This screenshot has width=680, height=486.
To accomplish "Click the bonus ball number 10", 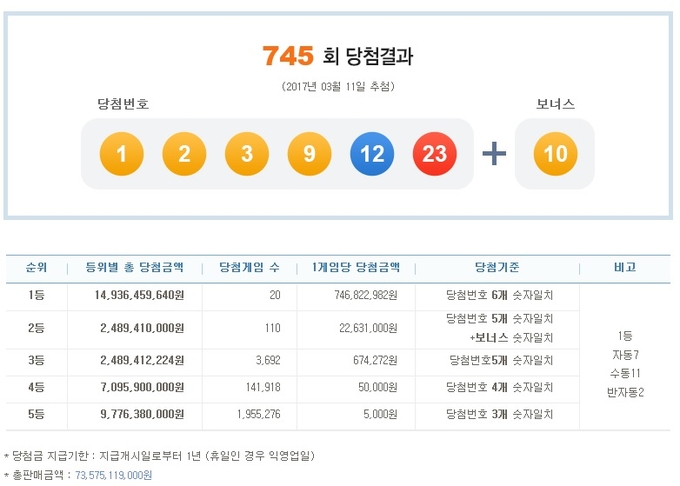I will tap(554, 154).
